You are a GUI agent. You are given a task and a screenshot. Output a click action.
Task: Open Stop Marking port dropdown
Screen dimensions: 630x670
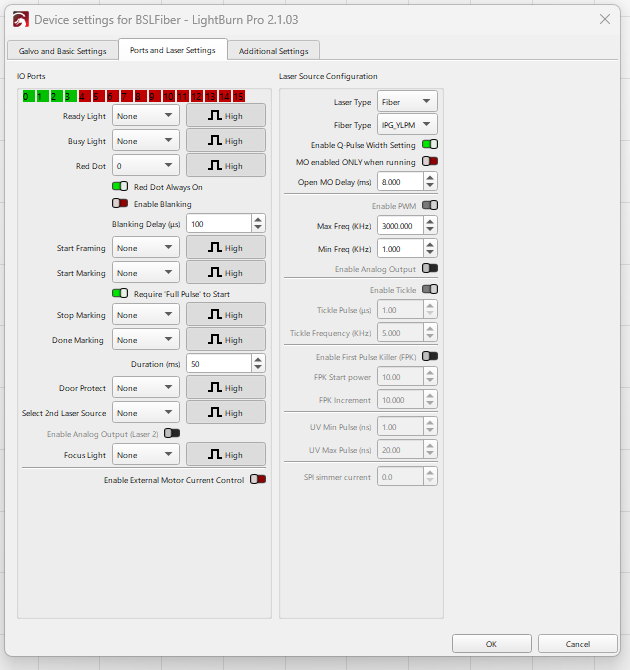pyautogui.click(x=146, y=314)
